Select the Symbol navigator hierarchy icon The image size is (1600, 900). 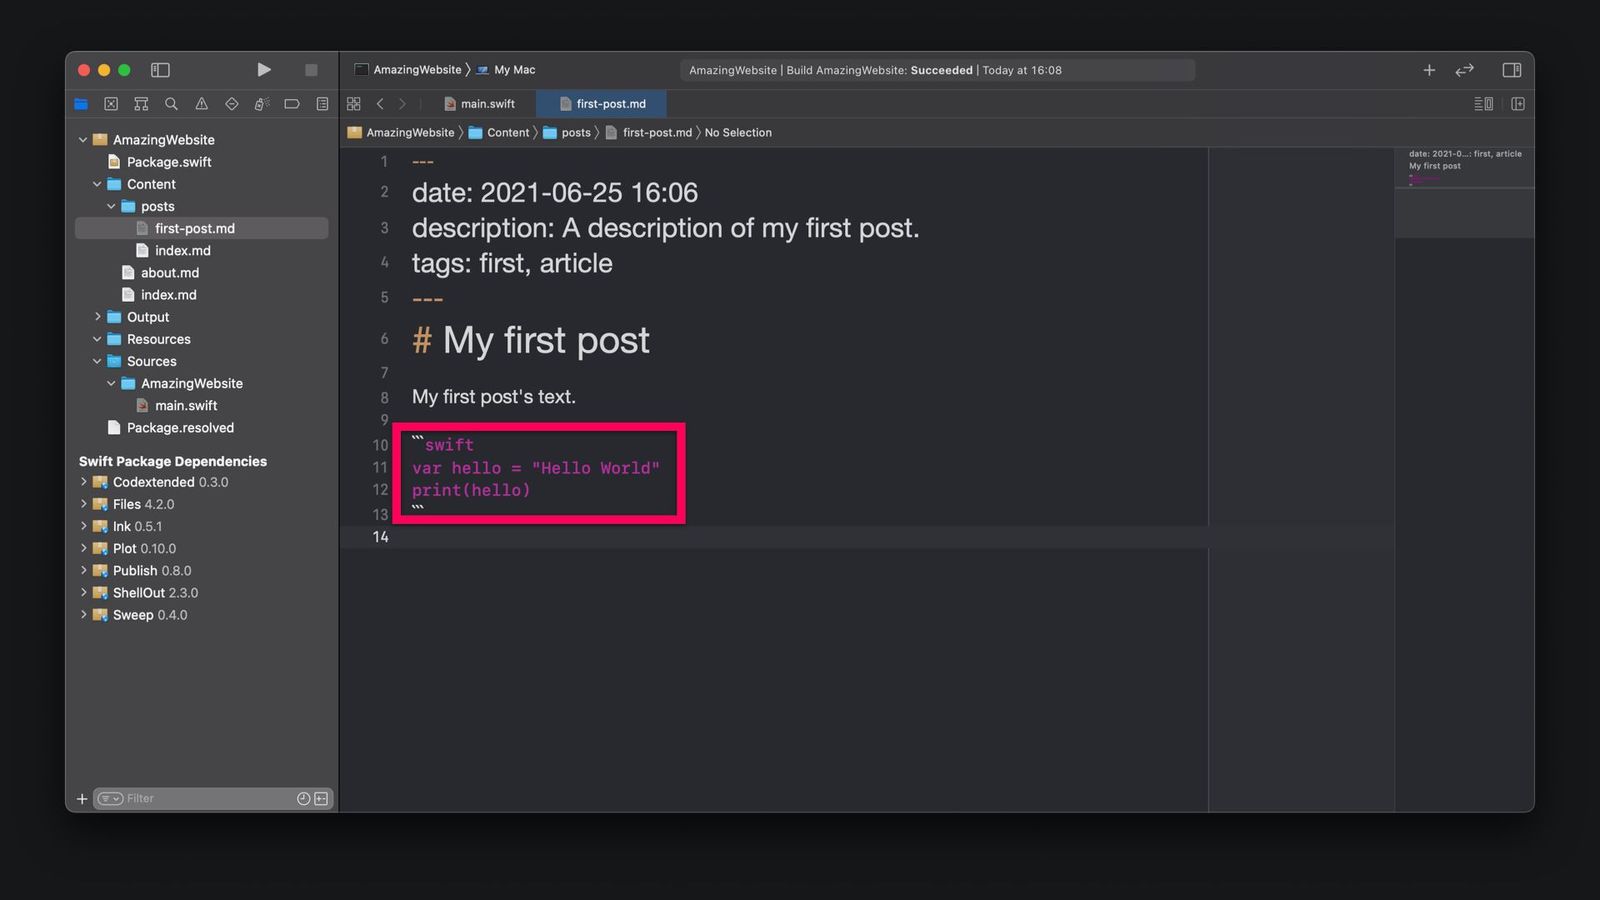140,103
